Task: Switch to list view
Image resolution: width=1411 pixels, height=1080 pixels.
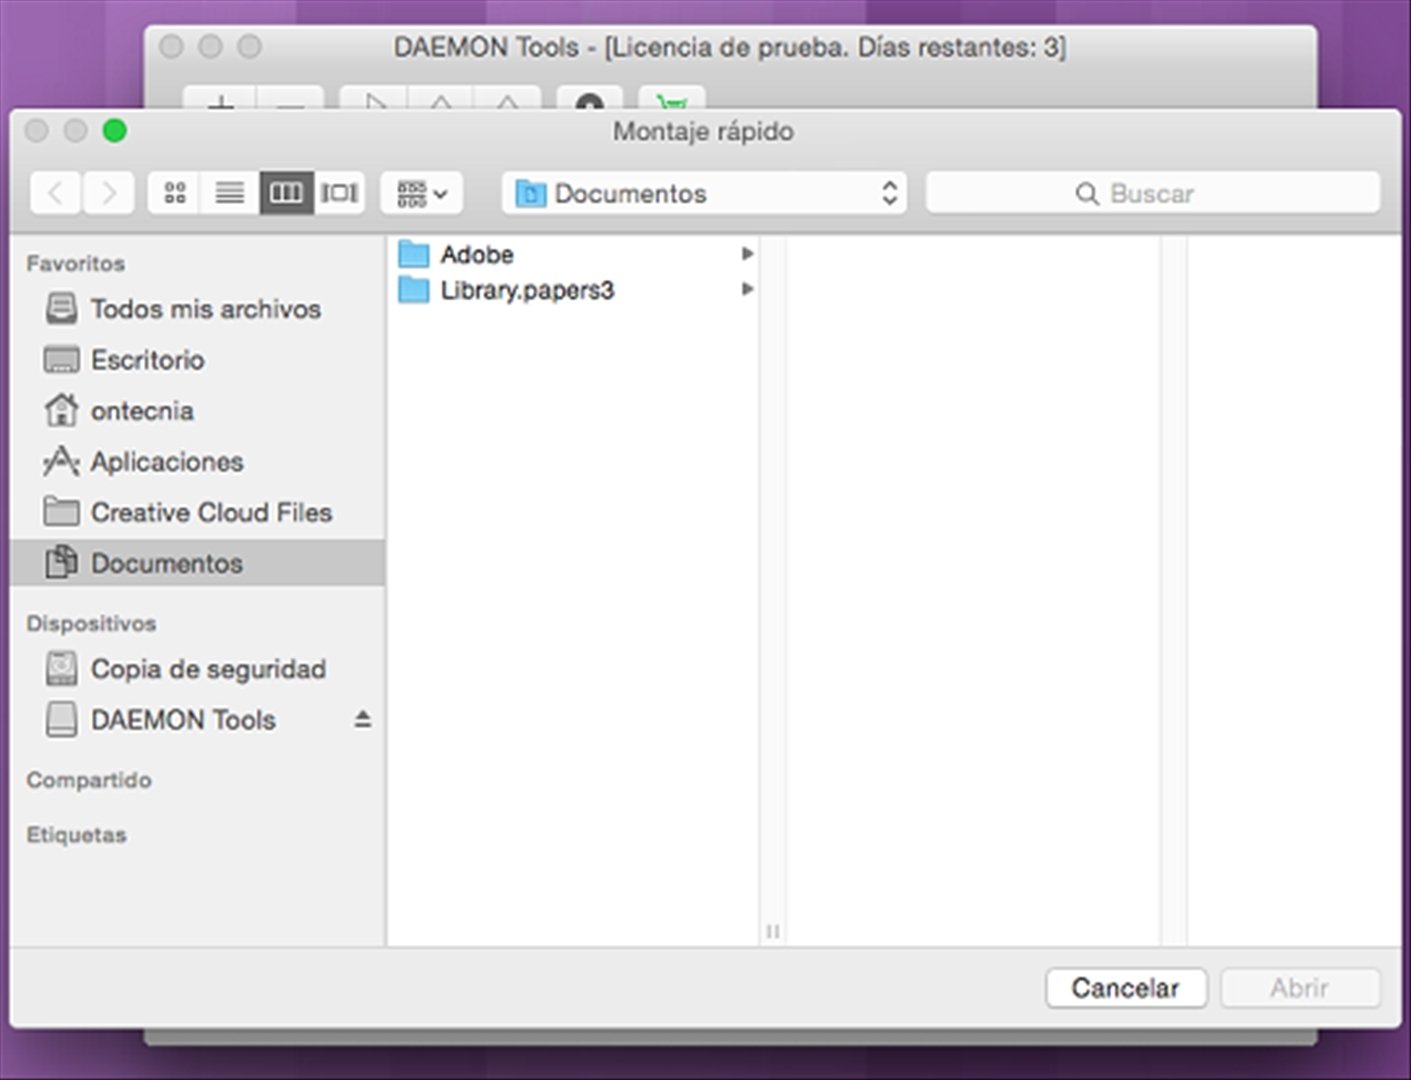Action: point(230,193)
